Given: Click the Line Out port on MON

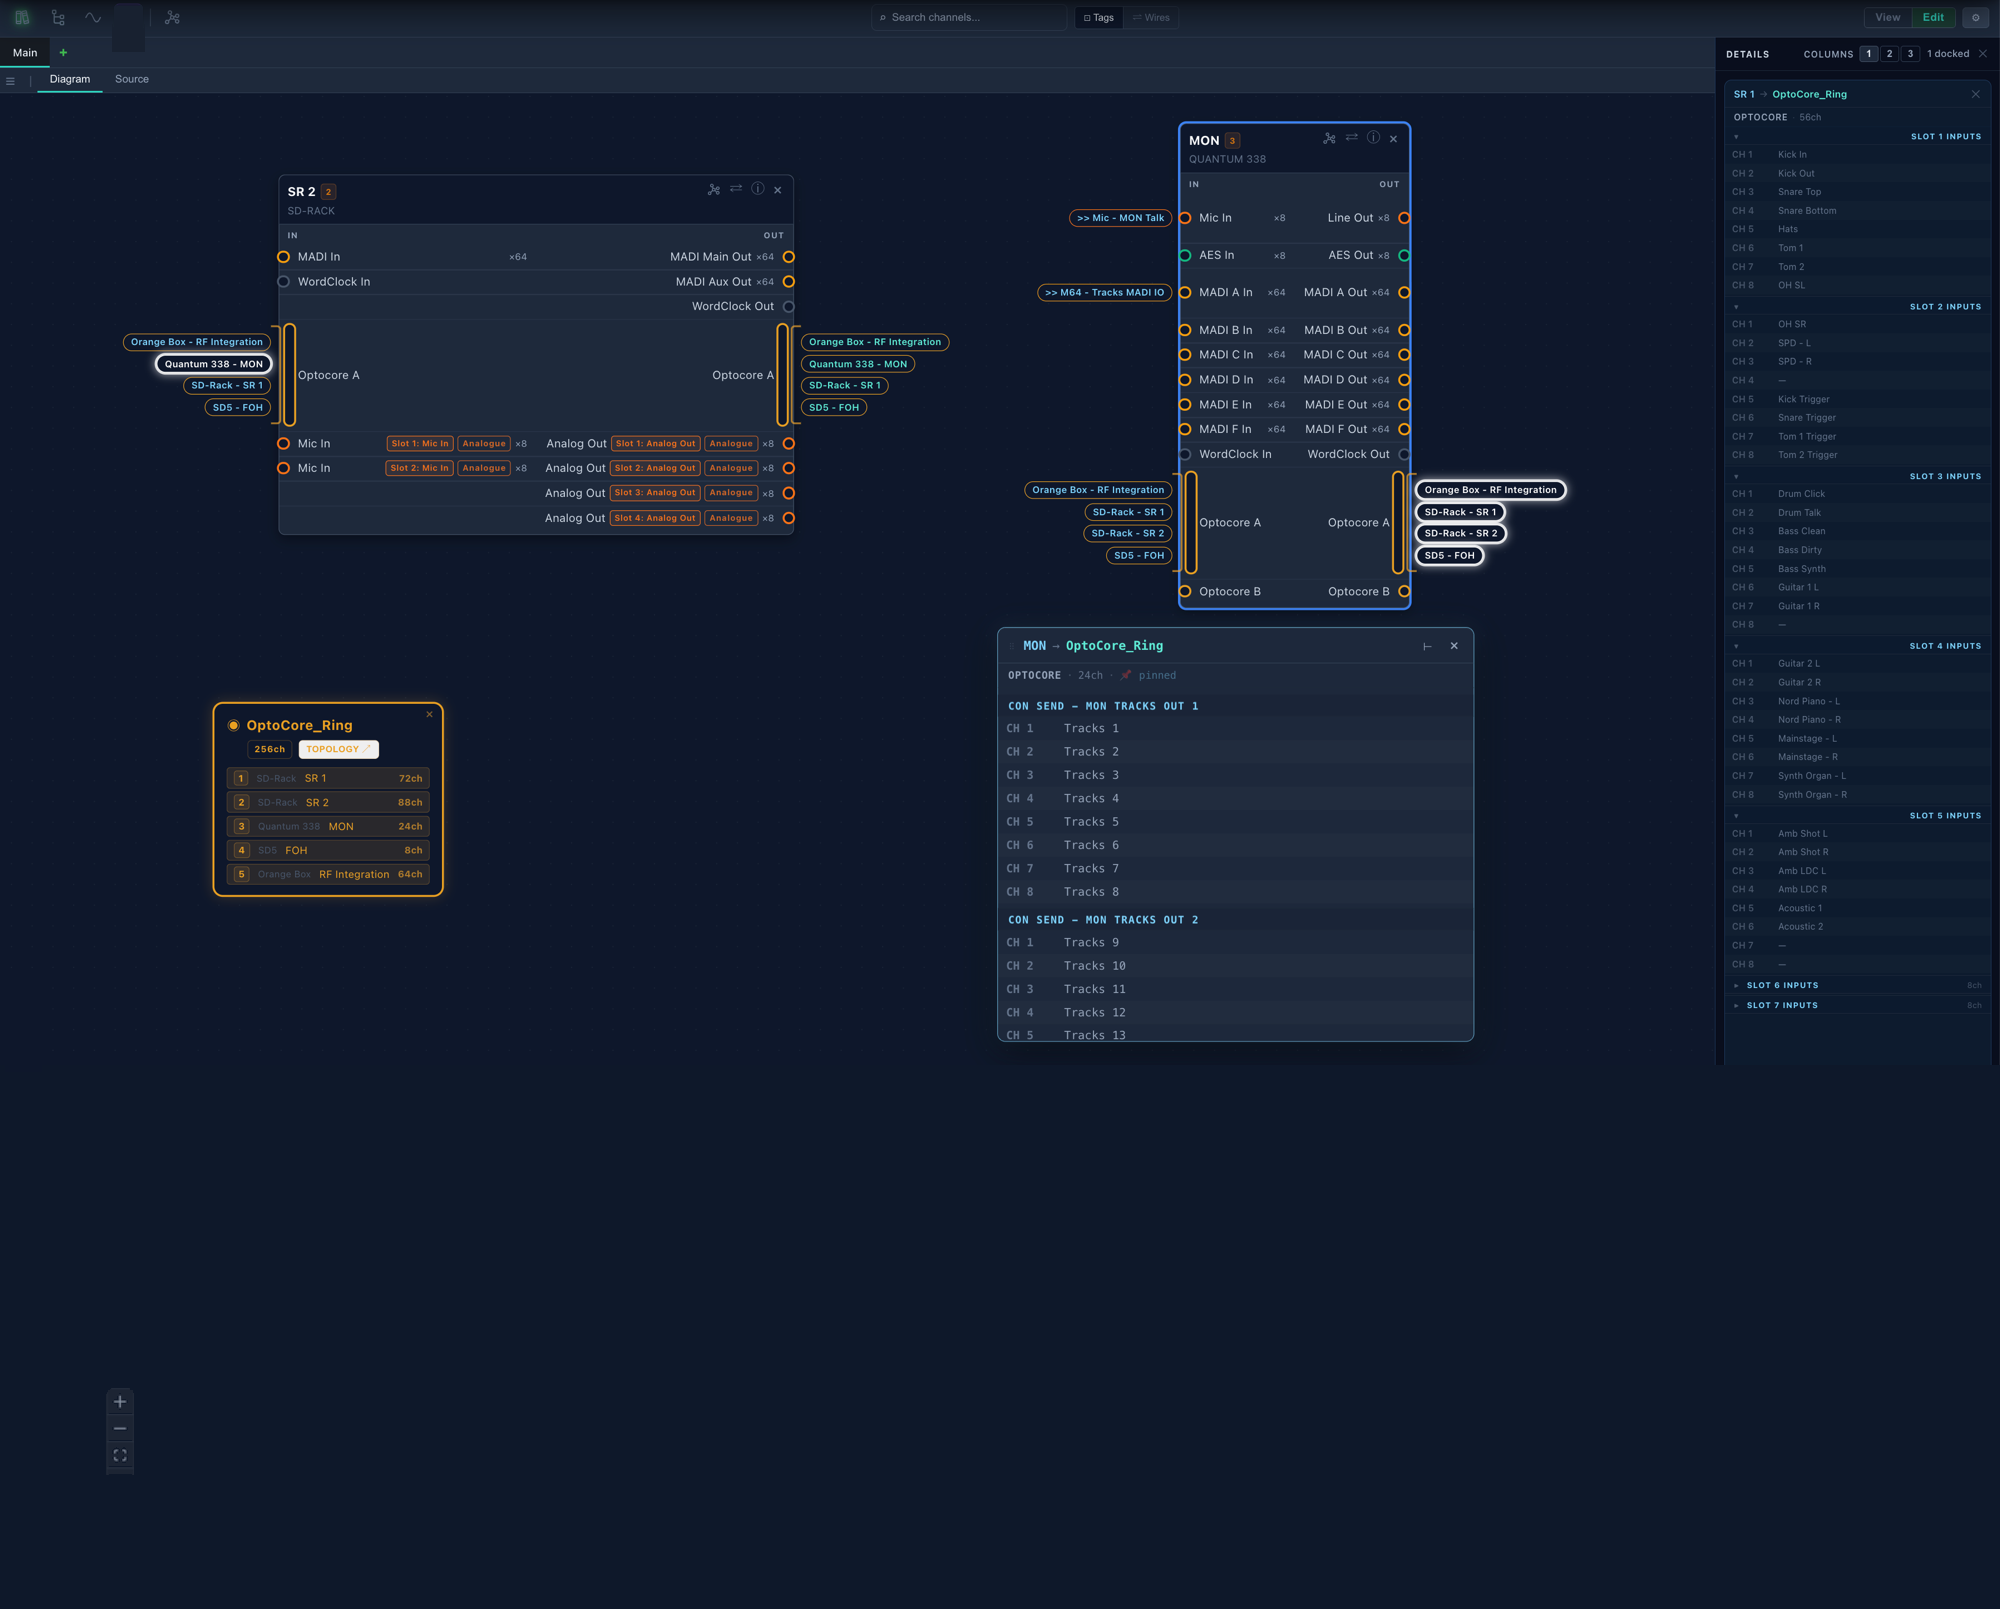Looking at the screenshot, I should (x=1404, y=218).
